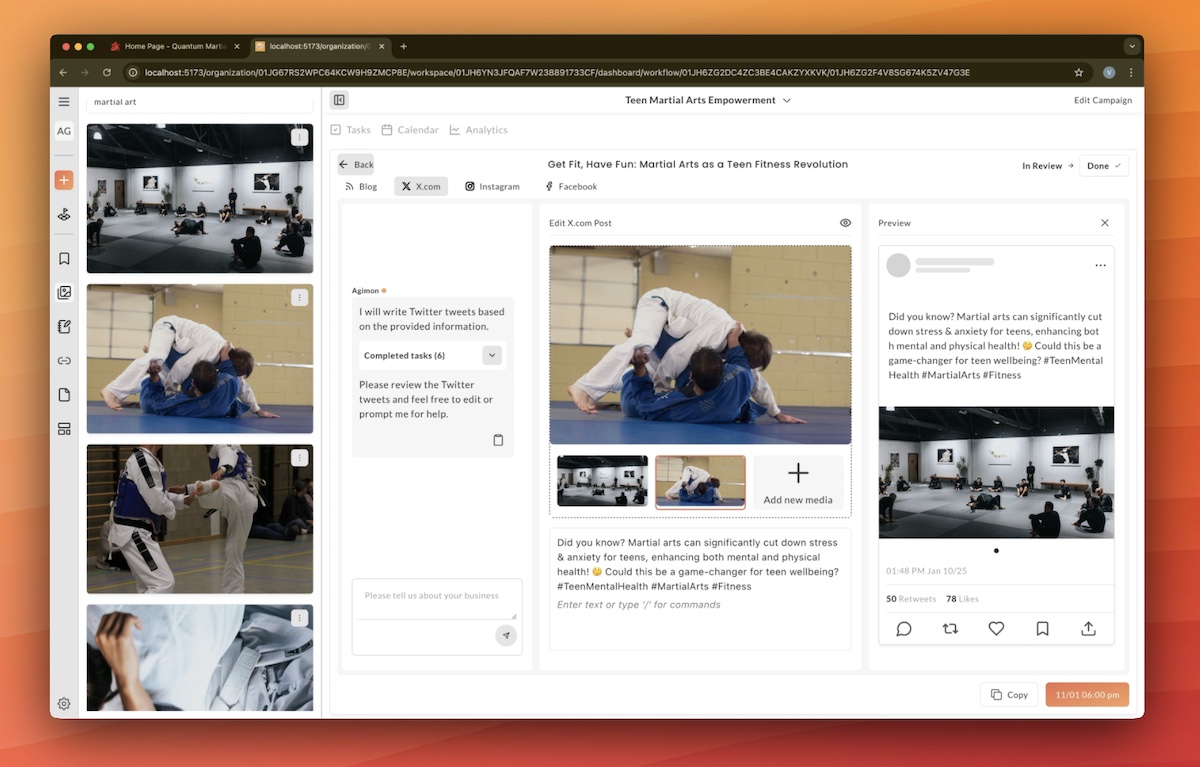Send the message with the paper plane
Viewport: 1200px width, 767px height.
506,635
